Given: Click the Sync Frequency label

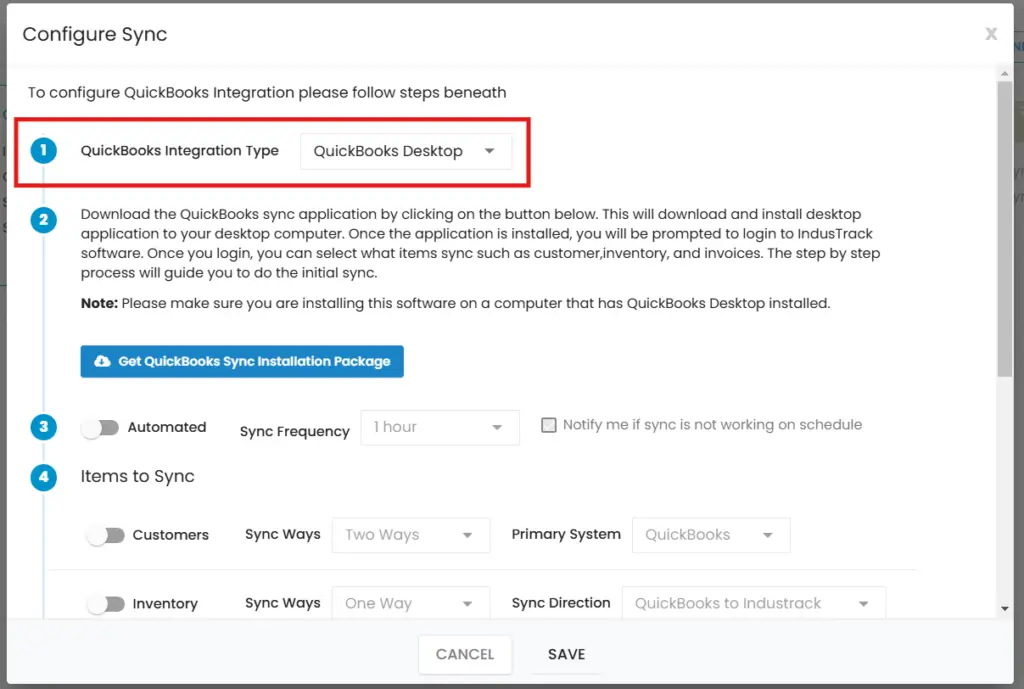Looking at the screenshot, I should (295, 432).
